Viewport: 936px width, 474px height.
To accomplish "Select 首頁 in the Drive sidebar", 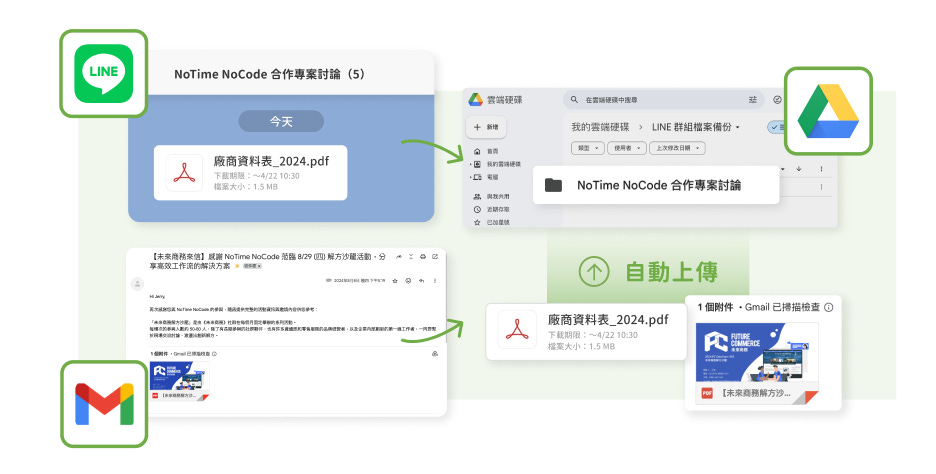I will 487,152.
